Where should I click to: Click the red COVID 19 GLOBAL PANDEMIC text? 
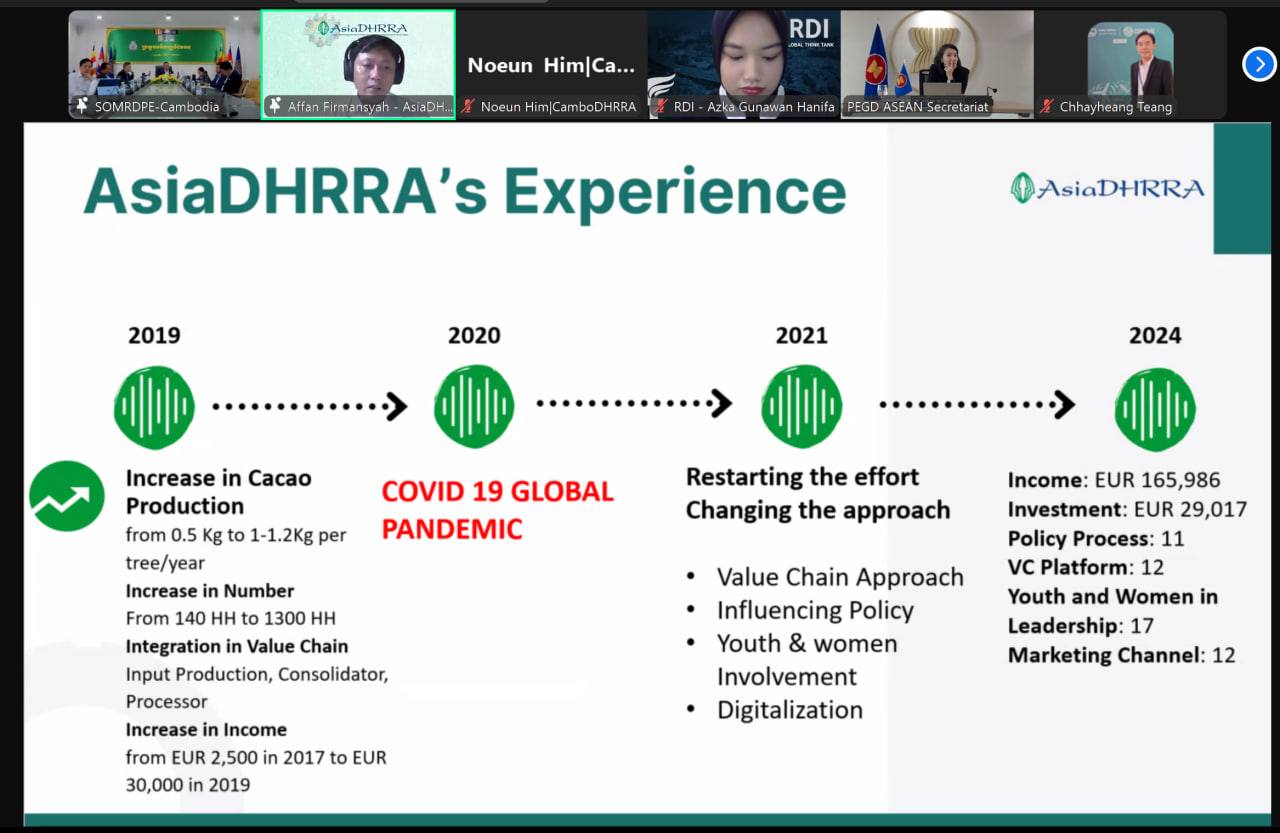(498, 510)
